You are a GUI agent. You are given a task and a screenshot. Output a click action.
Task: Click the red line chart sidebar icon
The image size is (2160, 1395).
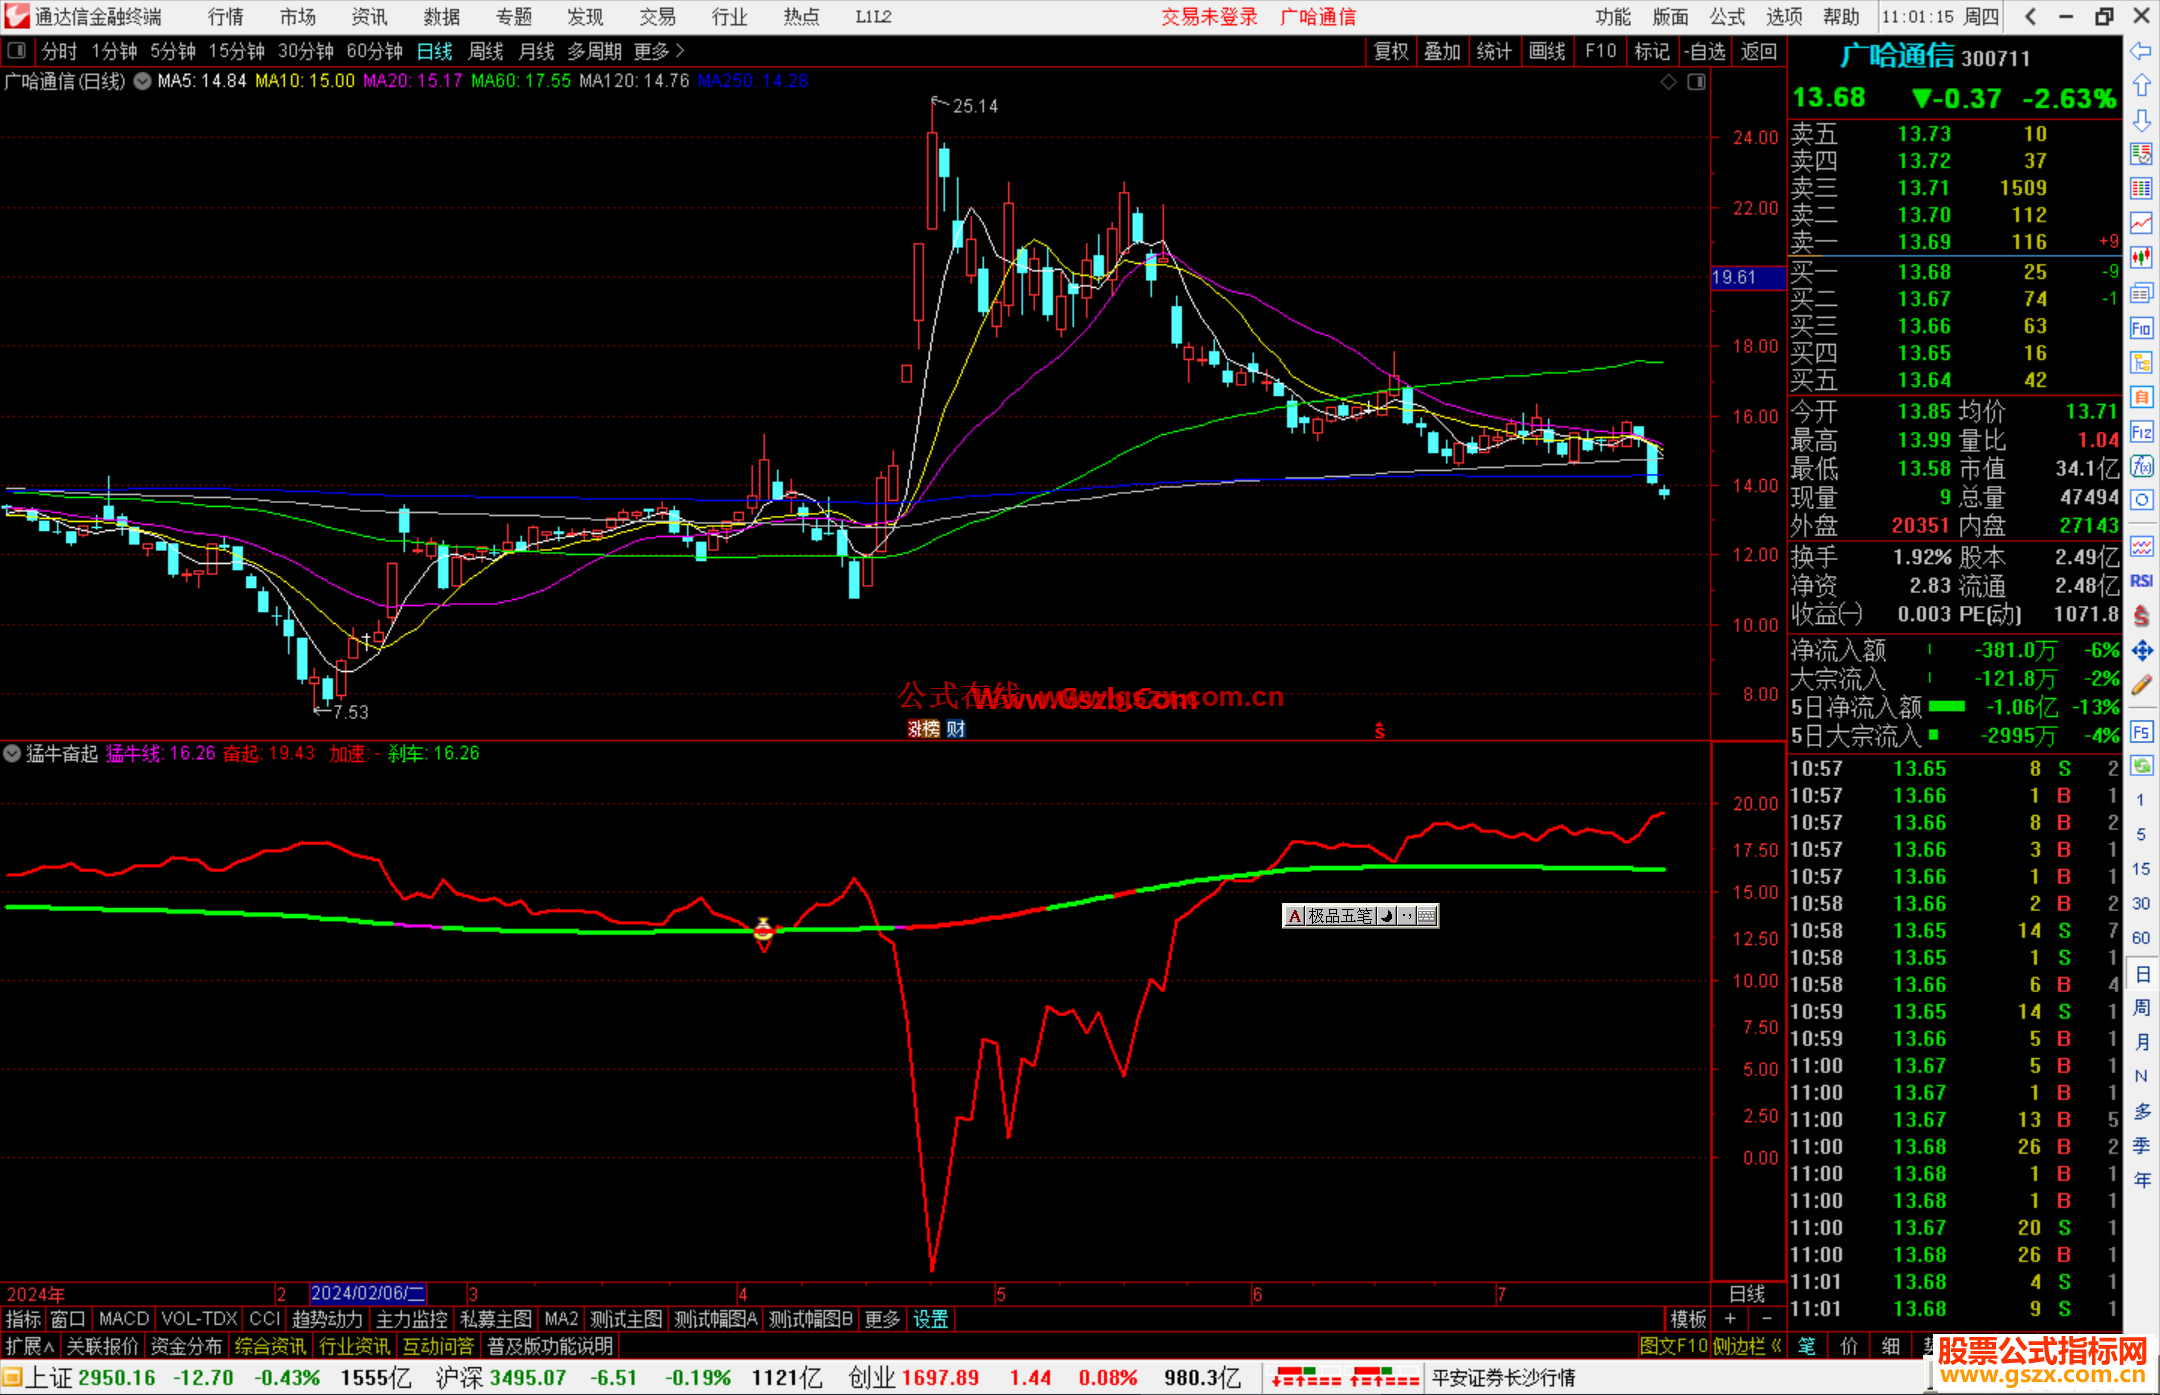tap(2141, 223)
